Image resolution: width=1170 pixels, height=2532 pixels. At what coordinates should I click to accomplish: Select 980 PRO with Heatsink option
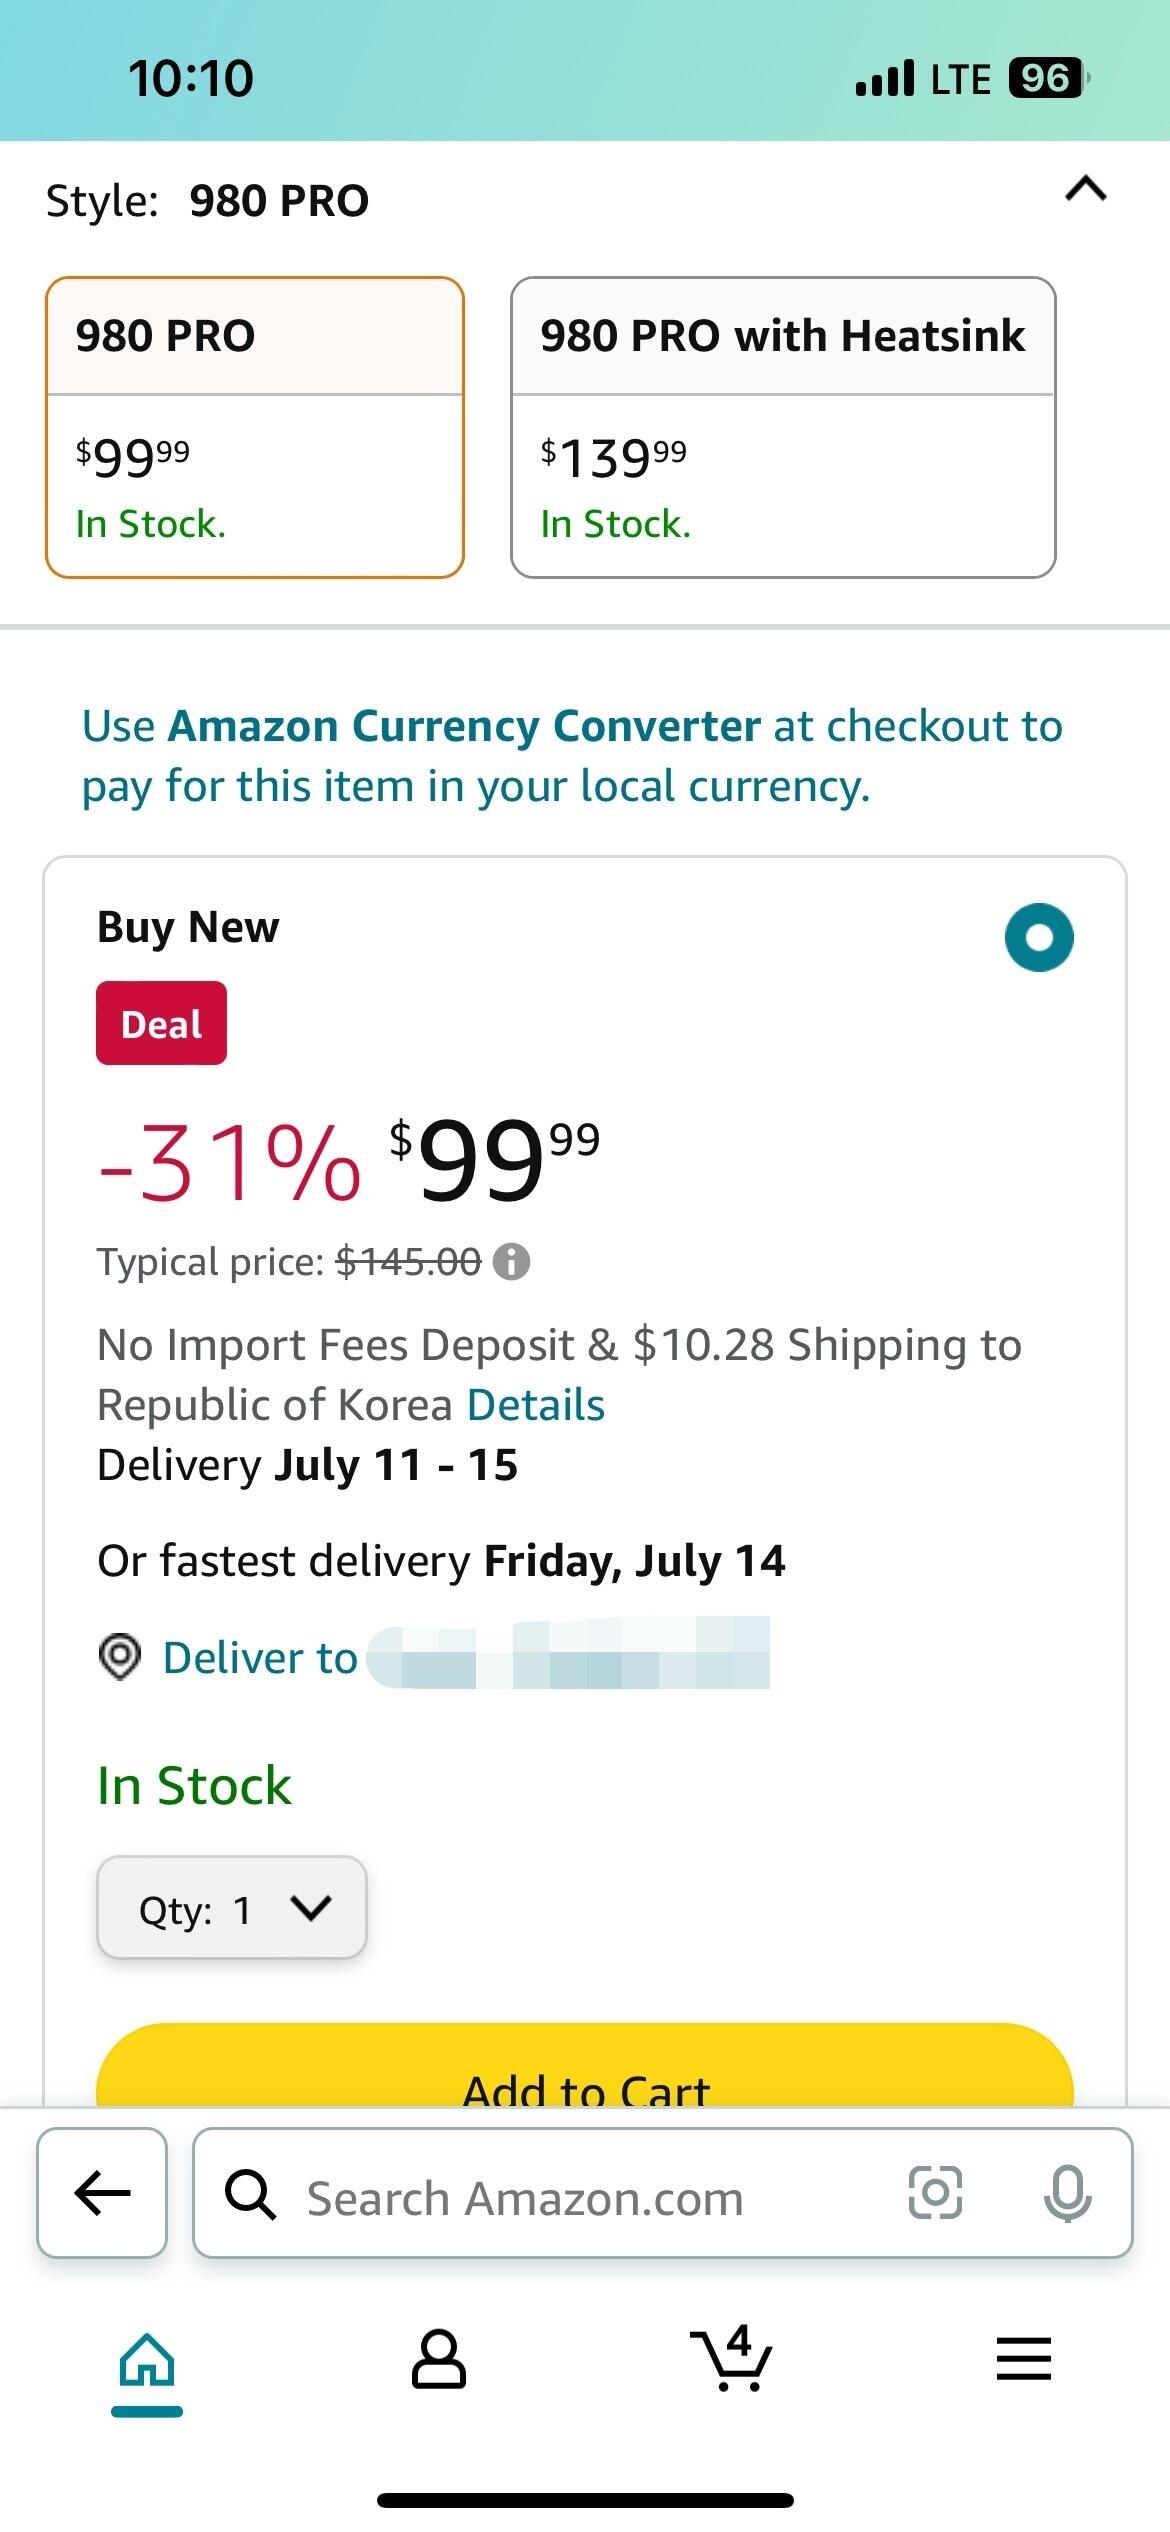coord(783,427)
